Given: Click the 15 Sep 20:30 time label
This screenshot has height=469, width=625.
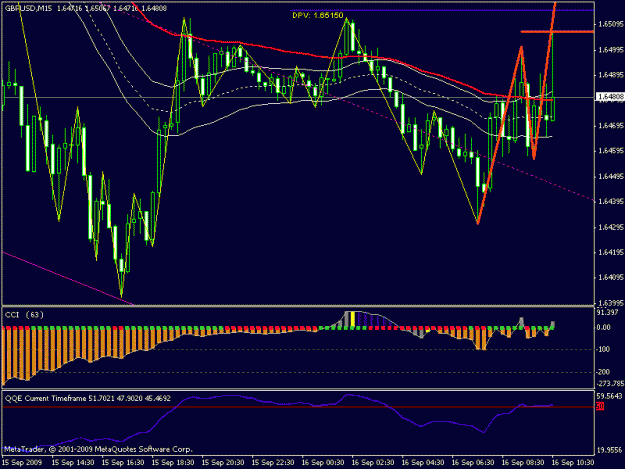Looking at the screenshot, I should (x=223, y=463).
